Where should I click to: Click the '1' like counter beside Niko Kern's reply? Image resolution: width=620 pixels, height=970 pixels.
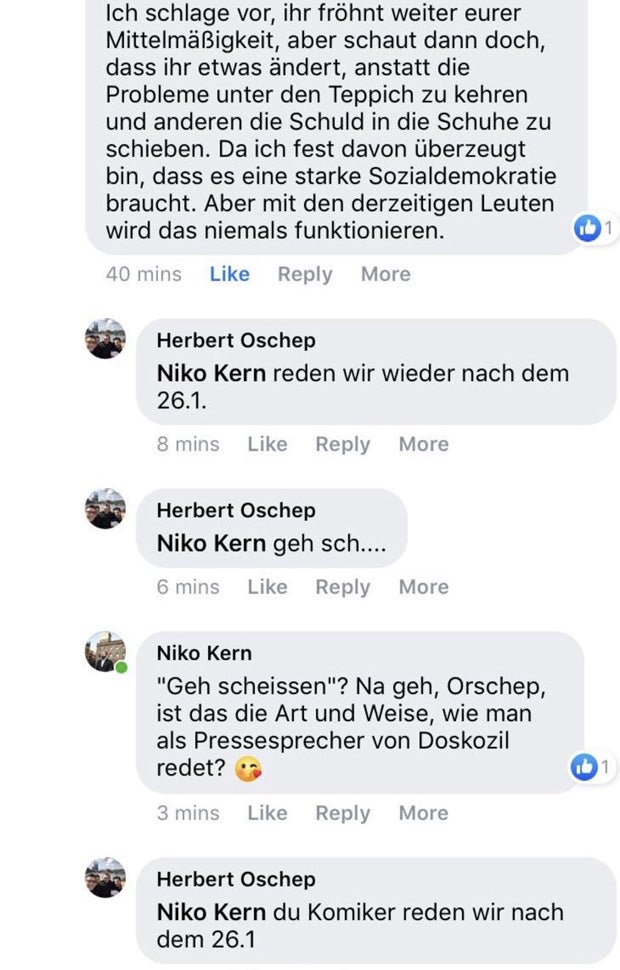(606, 766)
